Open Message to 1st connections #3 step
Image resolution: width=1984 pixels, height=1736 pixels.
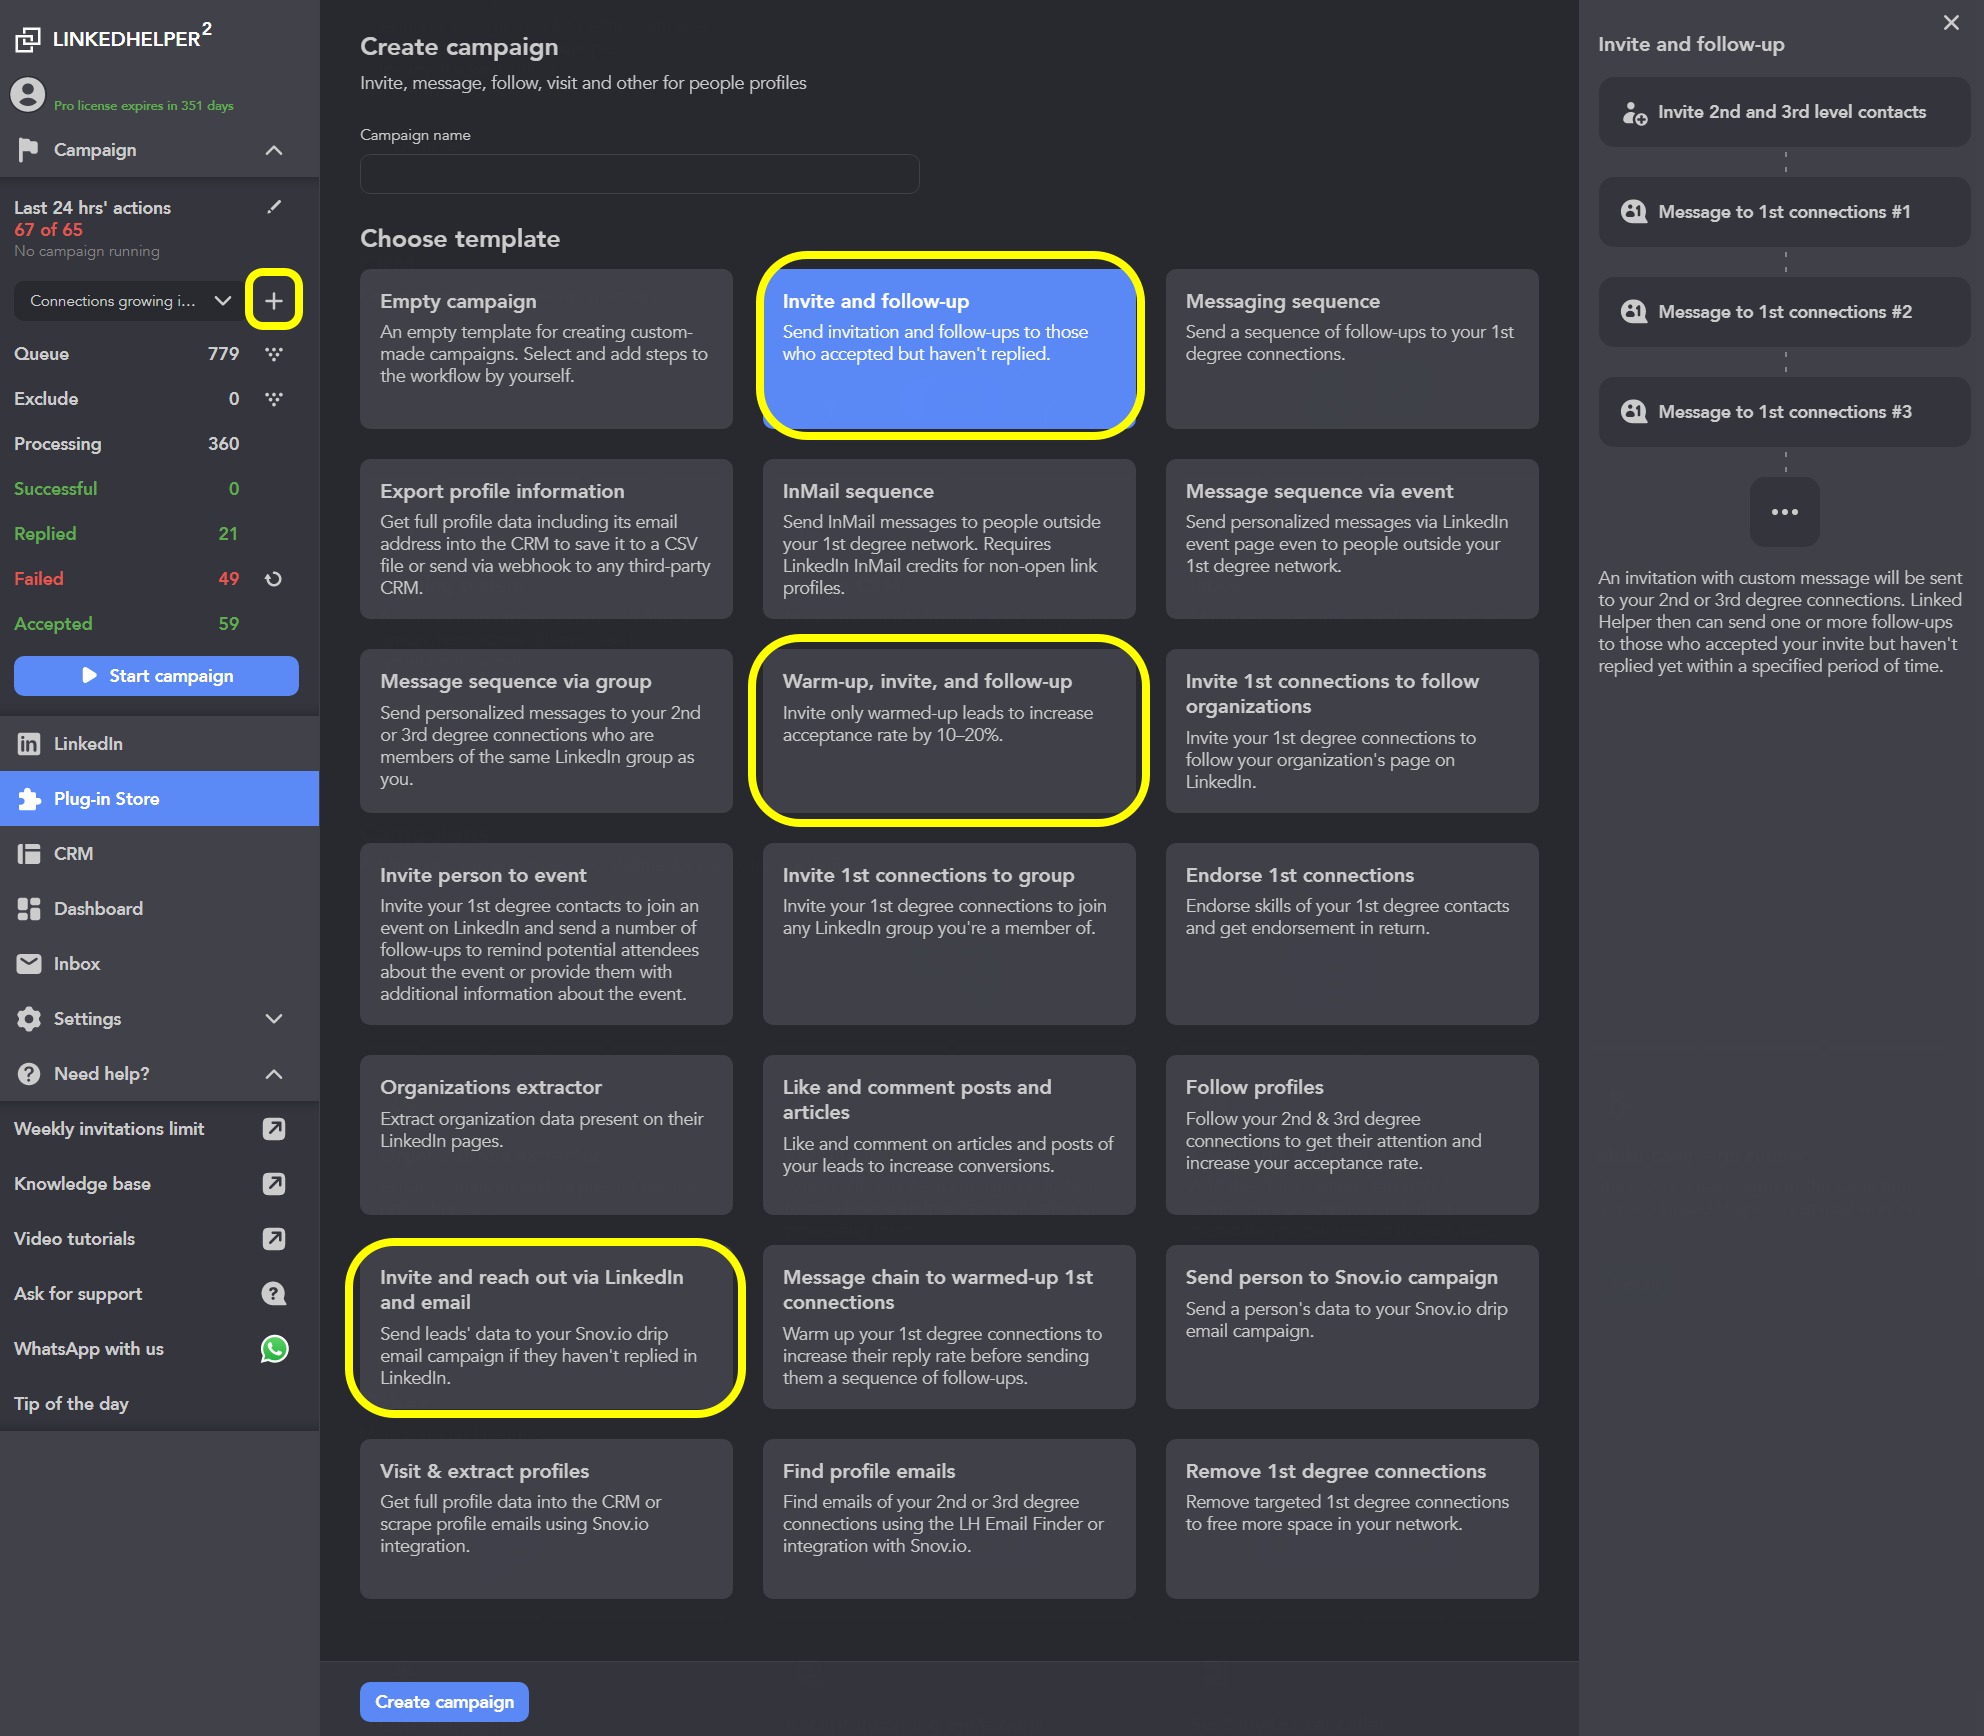(1785, 412)
